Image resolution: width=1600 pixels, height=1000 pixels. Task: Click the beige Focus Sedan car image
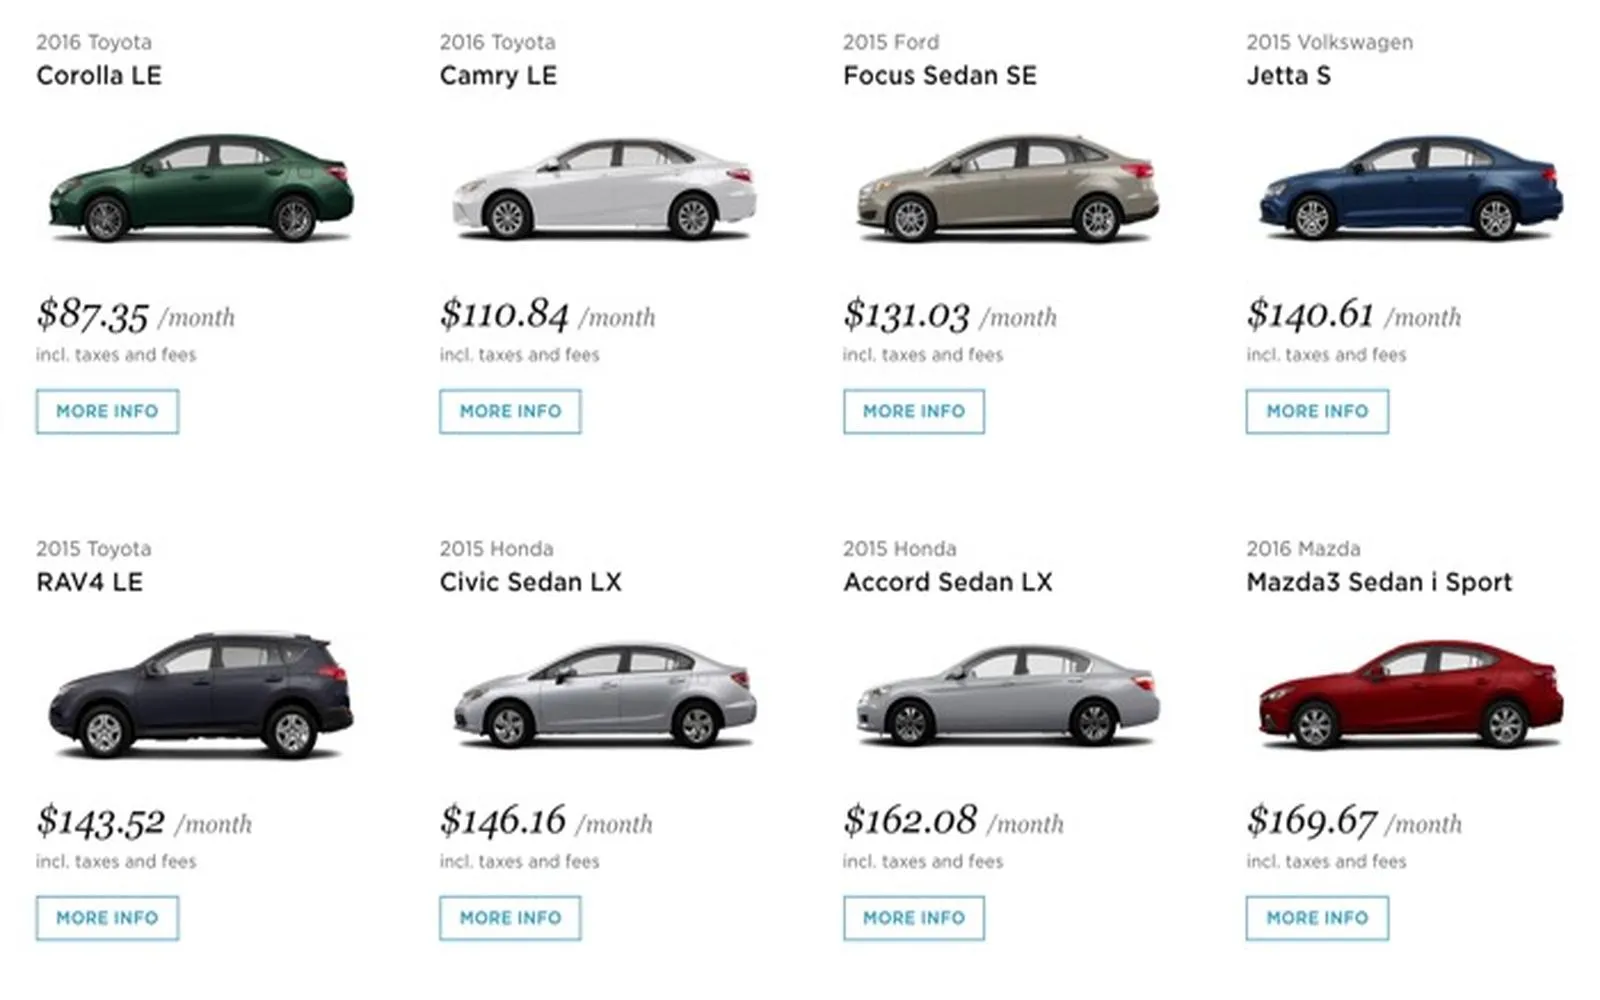[x=1008, y=188]
